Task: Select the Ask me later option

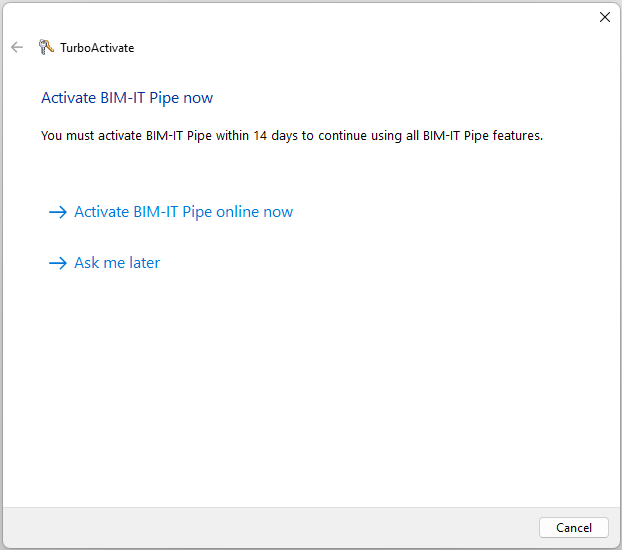Action: pyautogui.click(x=104, y=263)
